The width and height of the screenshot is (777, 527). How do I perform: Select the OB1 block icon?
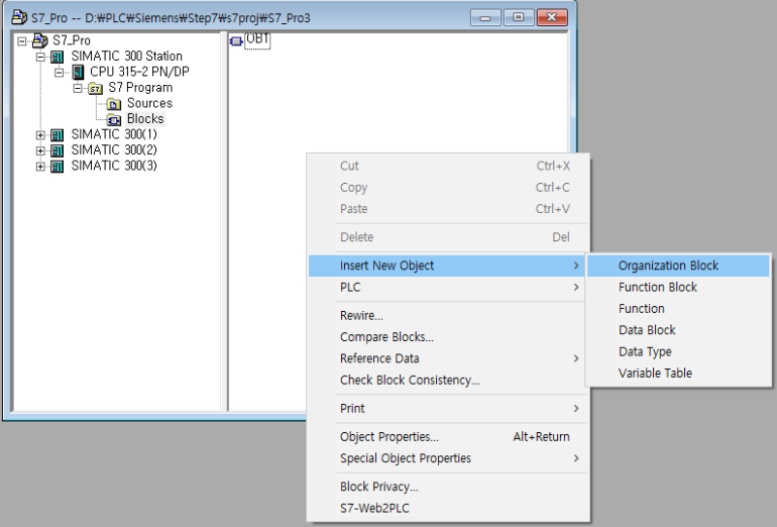[x=236, y=41]
